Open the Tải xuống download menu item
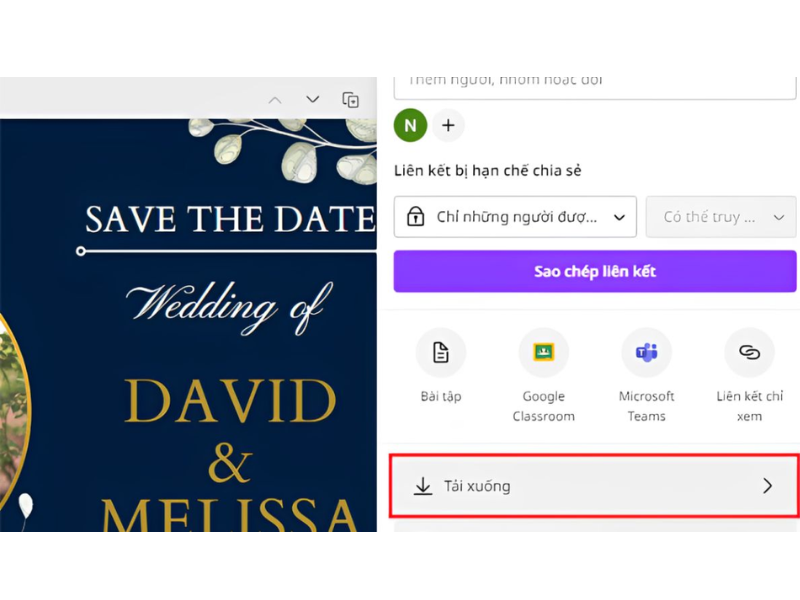Screen dimensions: 800x600 point(594,486)
